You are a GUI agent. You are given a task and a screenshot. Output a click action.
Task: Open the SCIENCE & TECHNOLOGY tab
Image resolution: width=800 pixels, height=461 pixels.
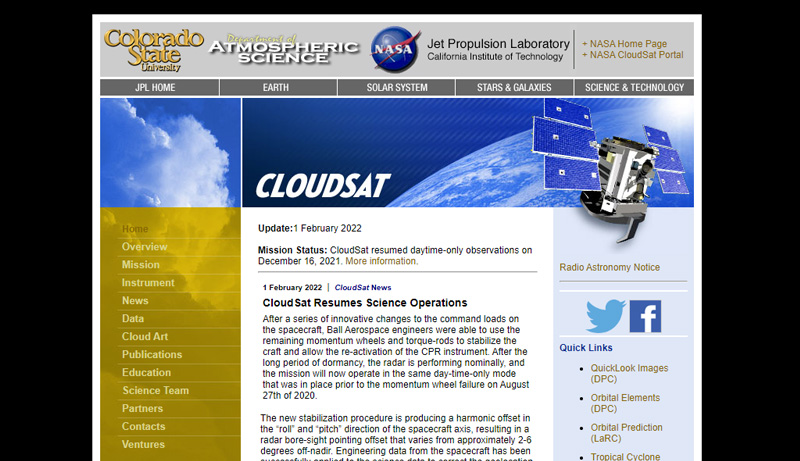634,87
